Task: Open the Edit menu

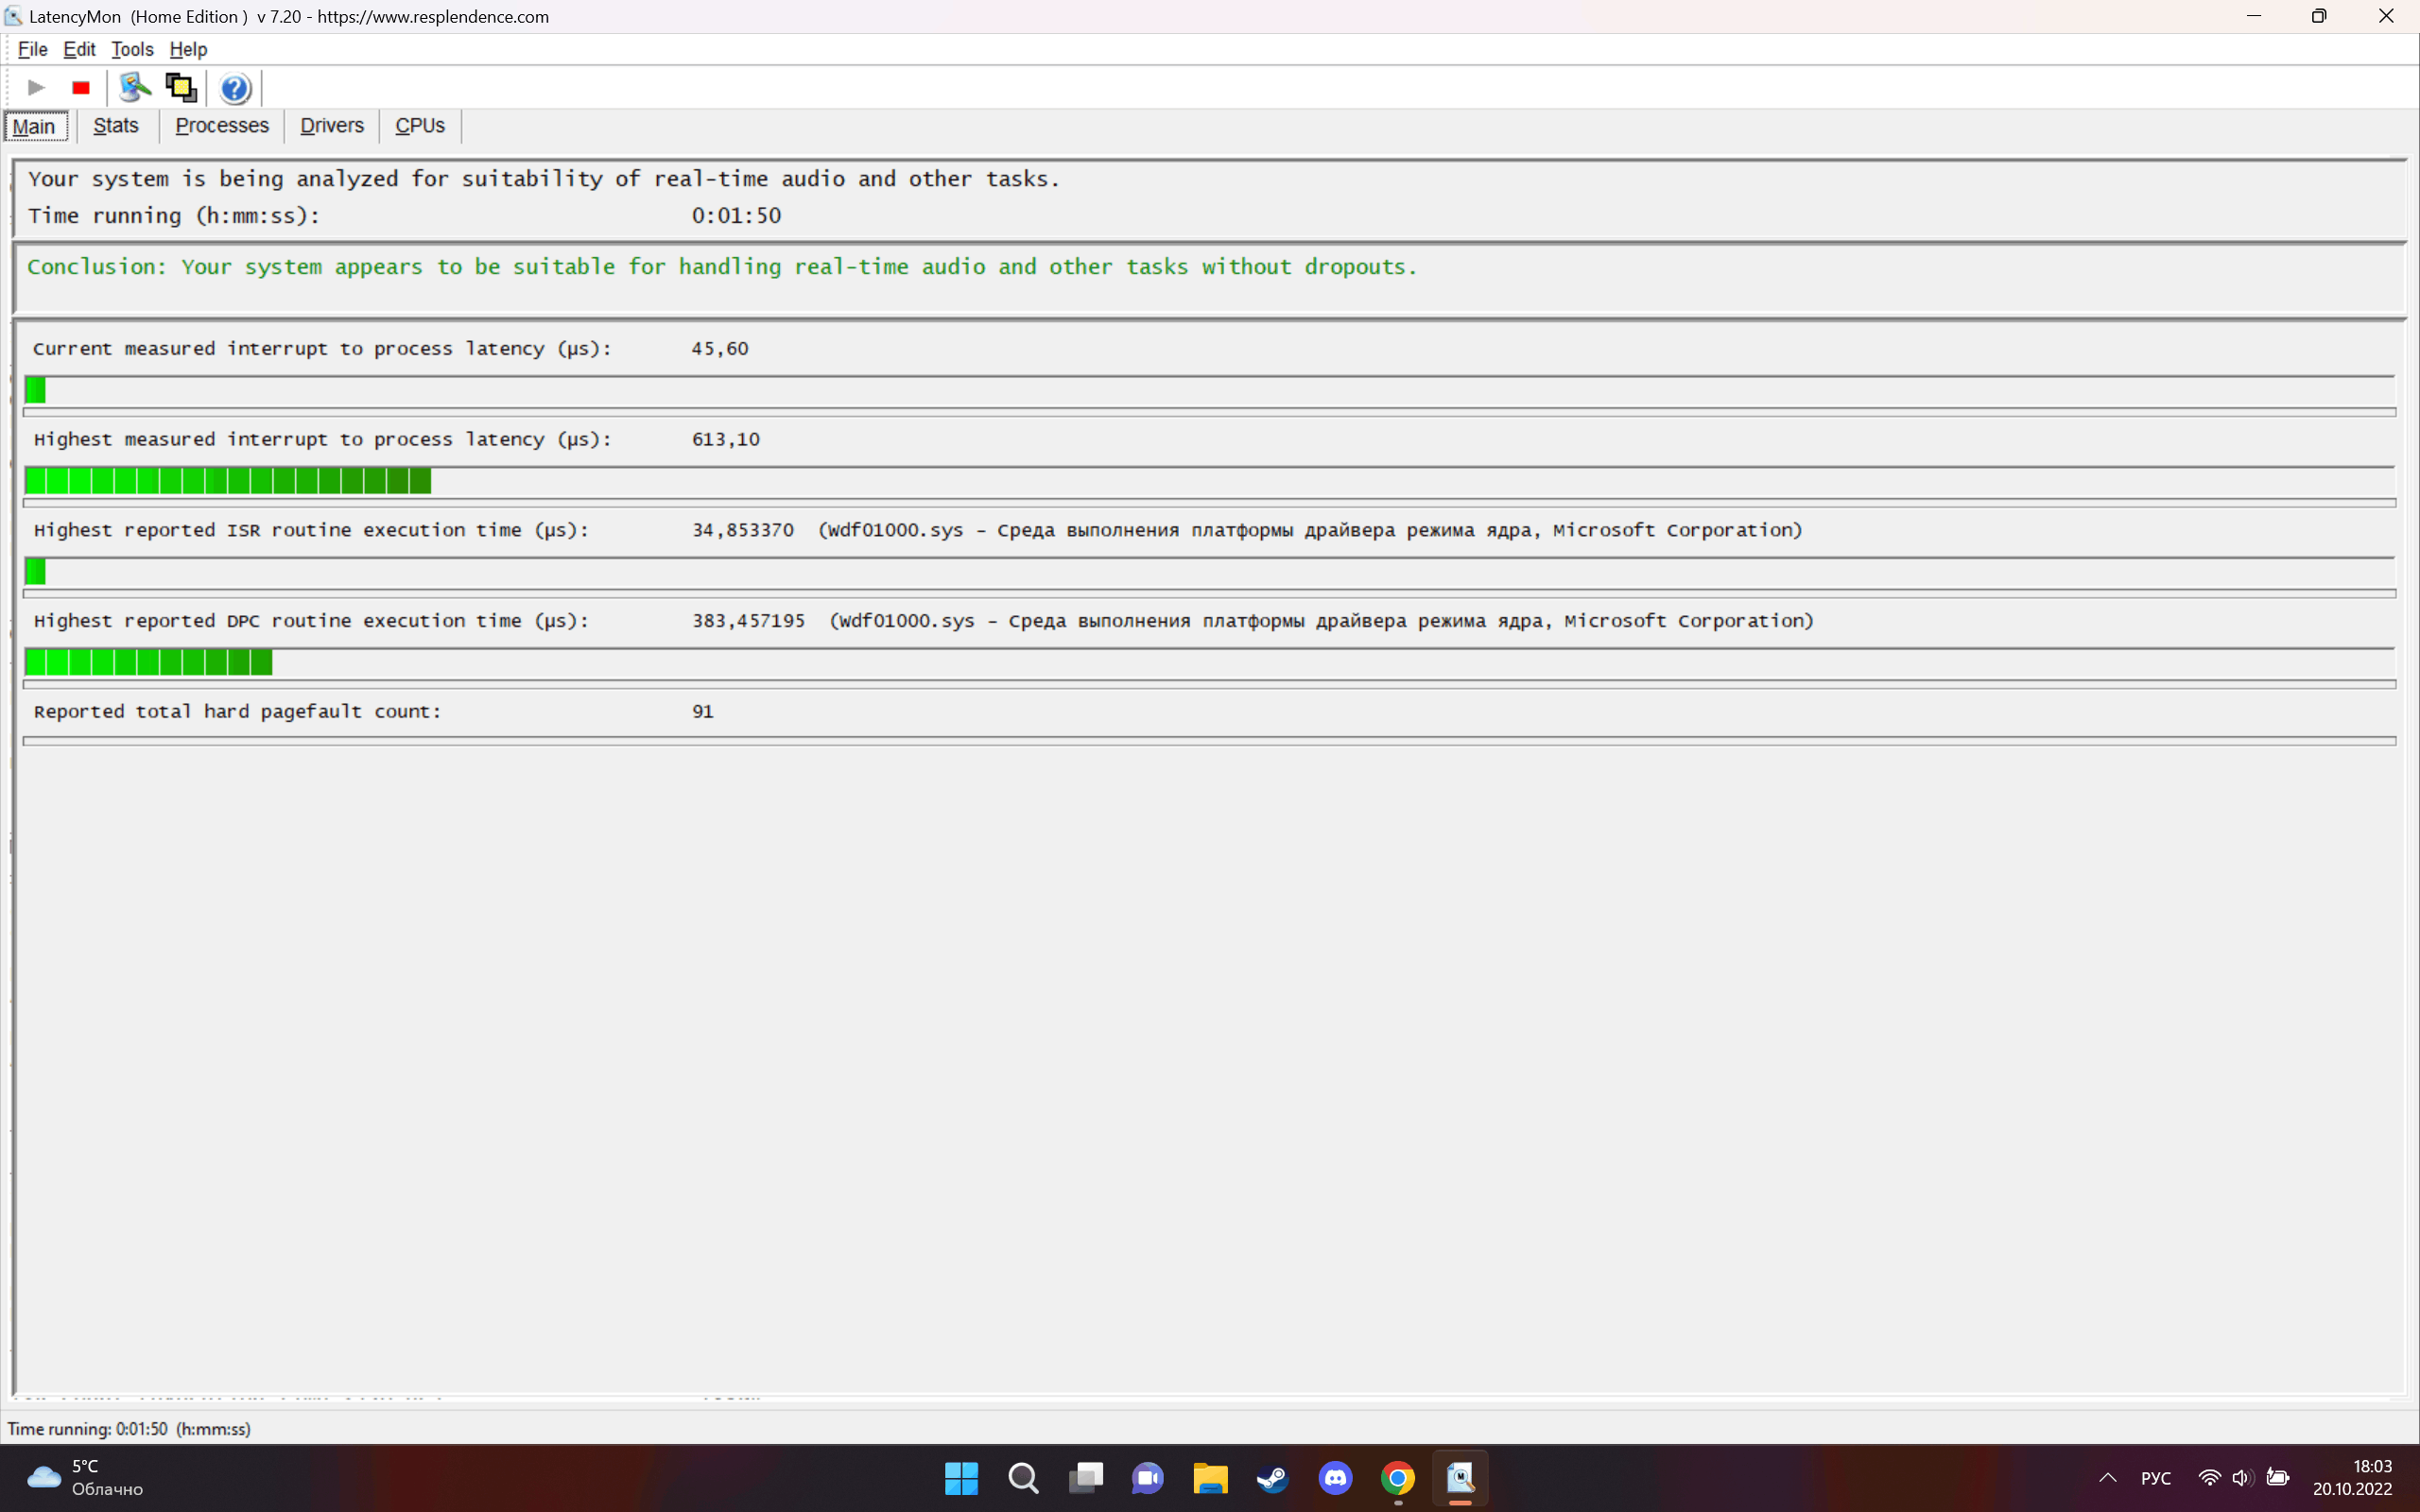Action: point(79,49)
